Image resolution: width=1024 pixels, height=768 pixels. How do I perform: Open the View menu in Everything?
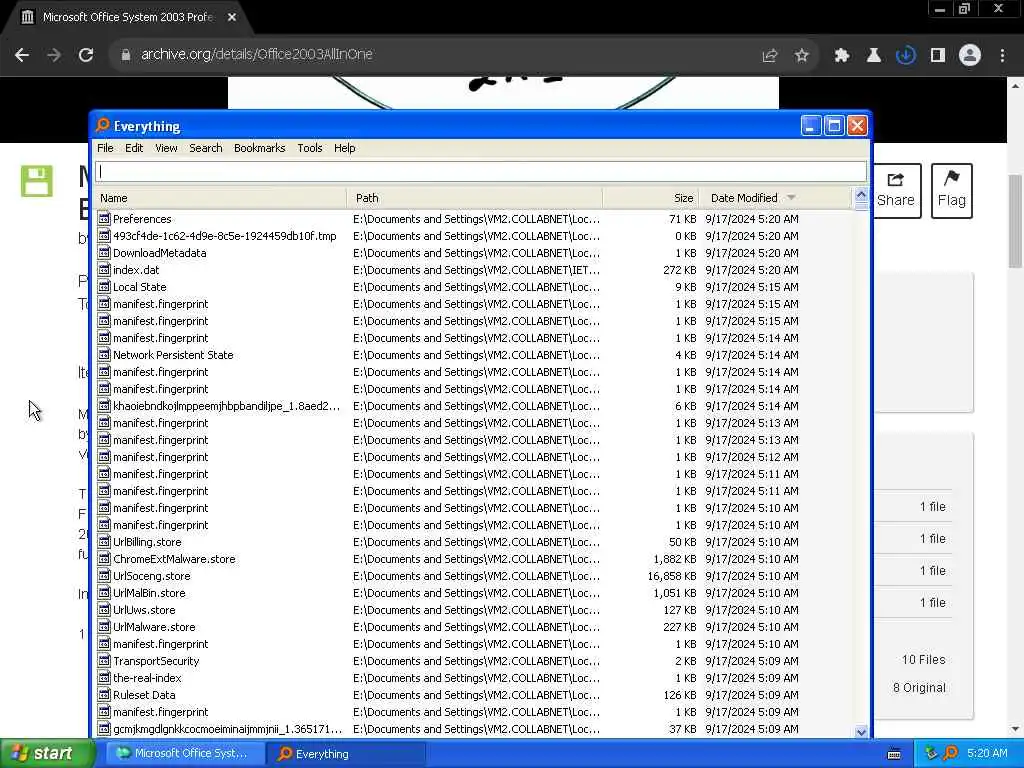click(x=166, y=148)
